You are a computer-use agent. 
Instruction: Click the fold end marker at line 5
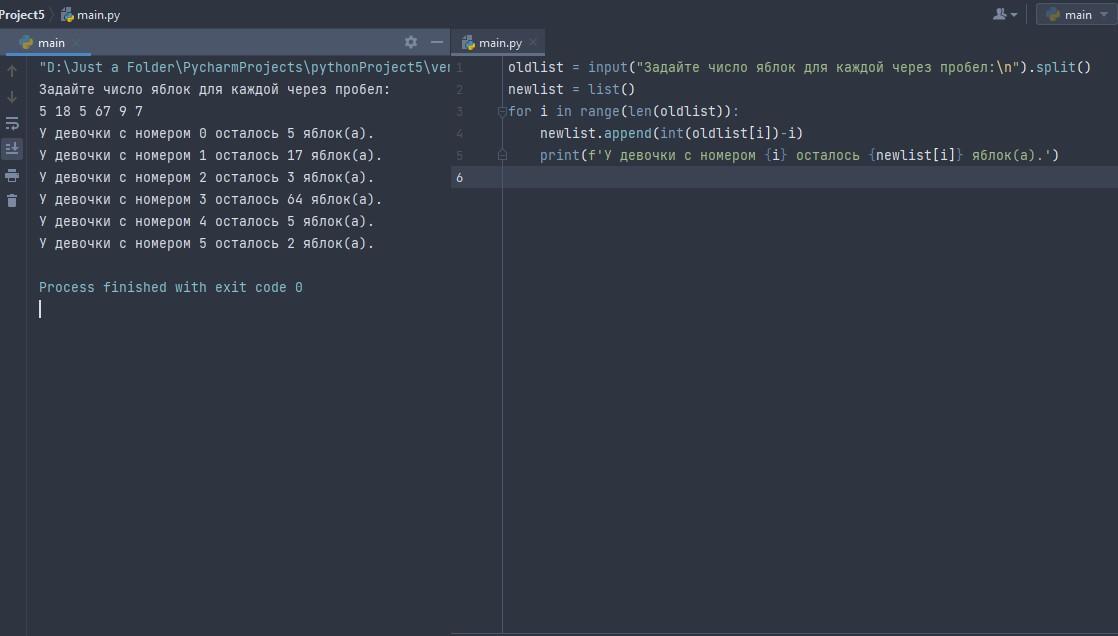click(x=502, y=155)
